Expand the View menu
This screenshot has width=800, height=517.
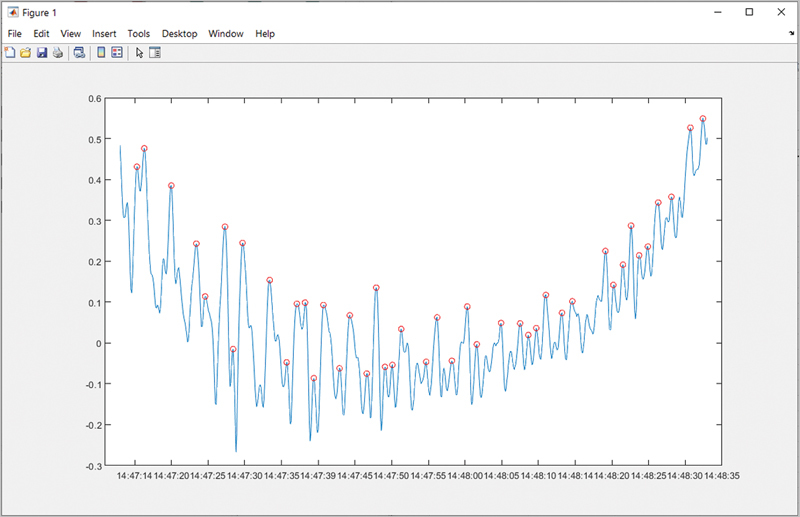(x=70, y=33)
